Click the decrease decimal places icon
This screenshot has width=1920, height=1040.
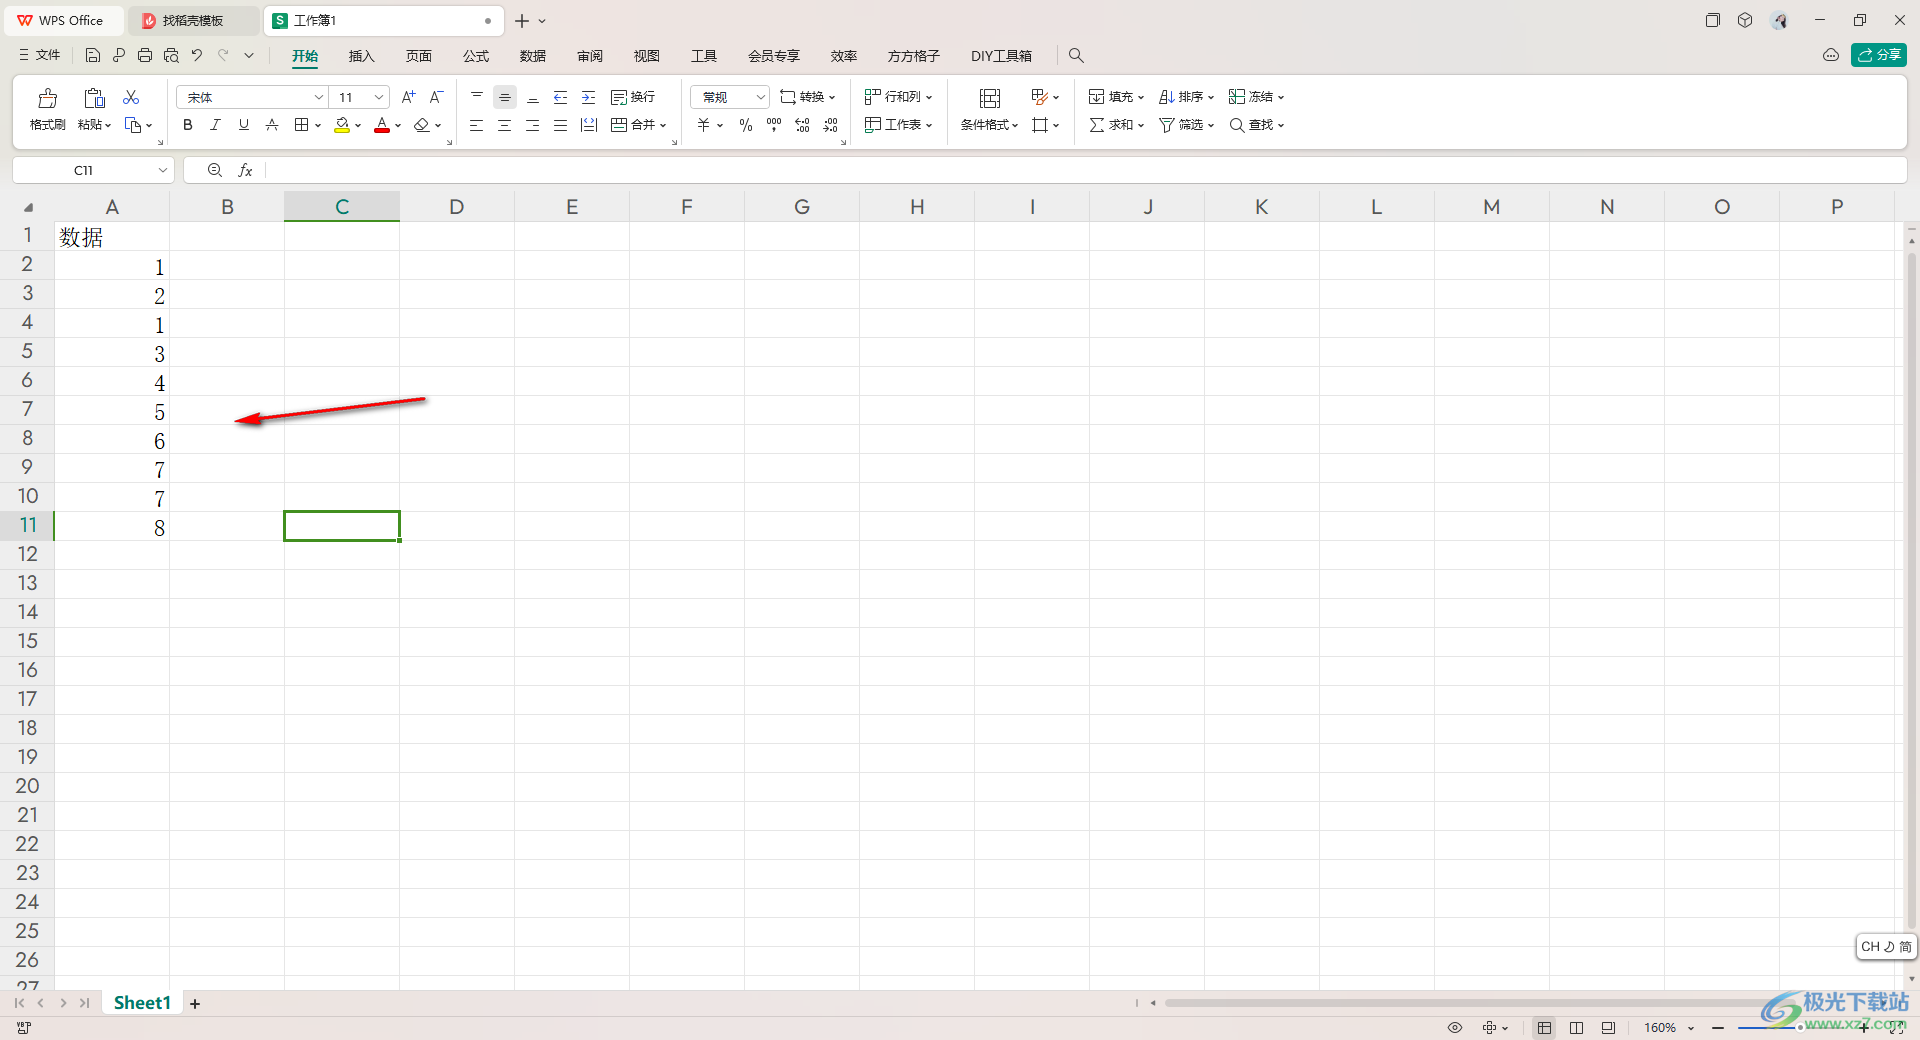830,125
